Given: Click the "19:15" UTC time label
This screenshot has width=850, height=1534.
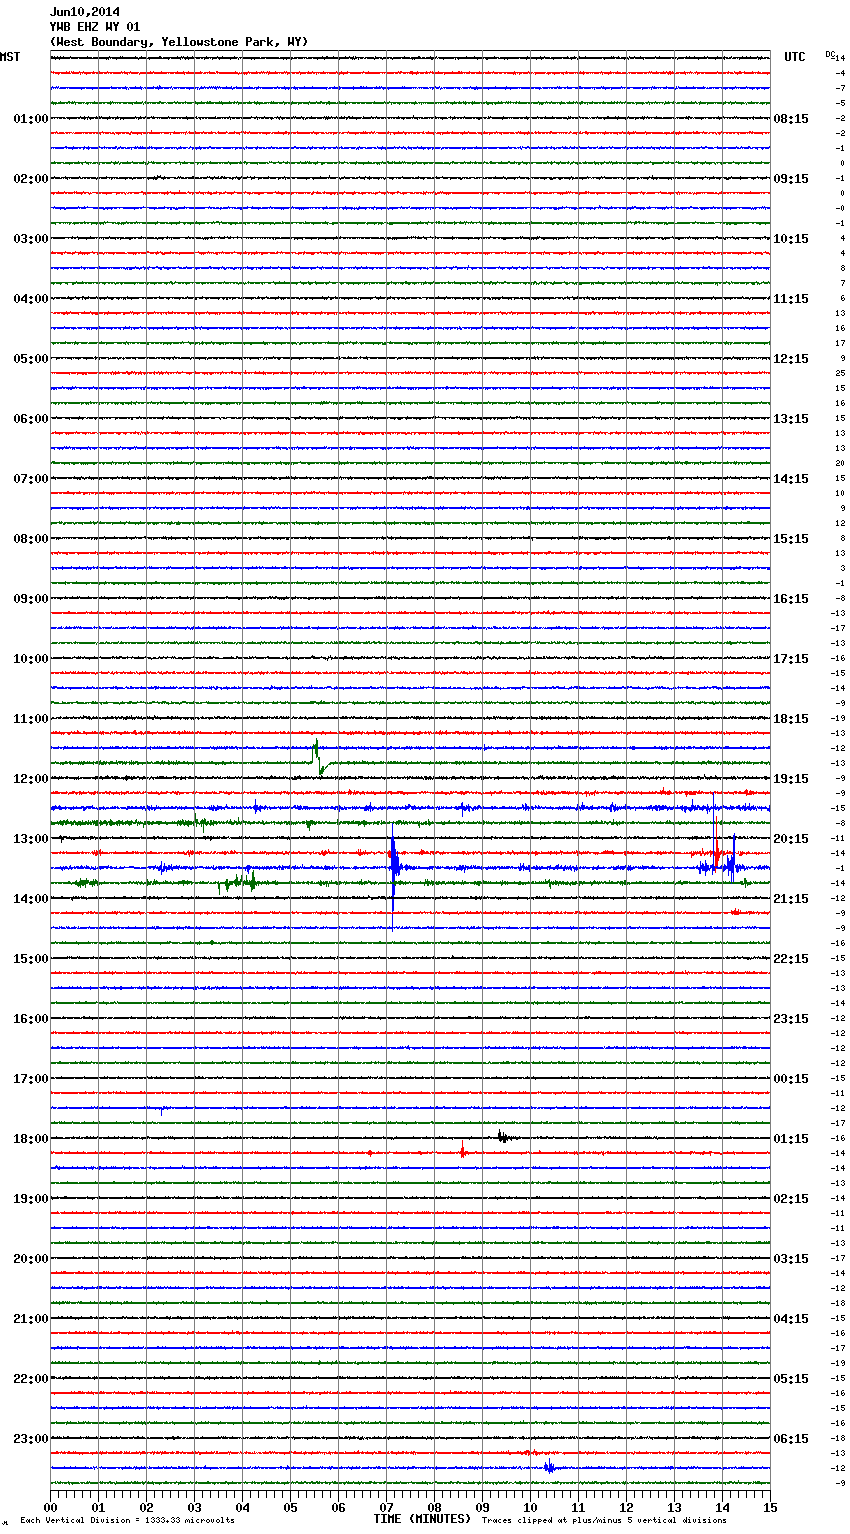Looking at the screenshot, I should pyautogui.click(x=791, y=779).
